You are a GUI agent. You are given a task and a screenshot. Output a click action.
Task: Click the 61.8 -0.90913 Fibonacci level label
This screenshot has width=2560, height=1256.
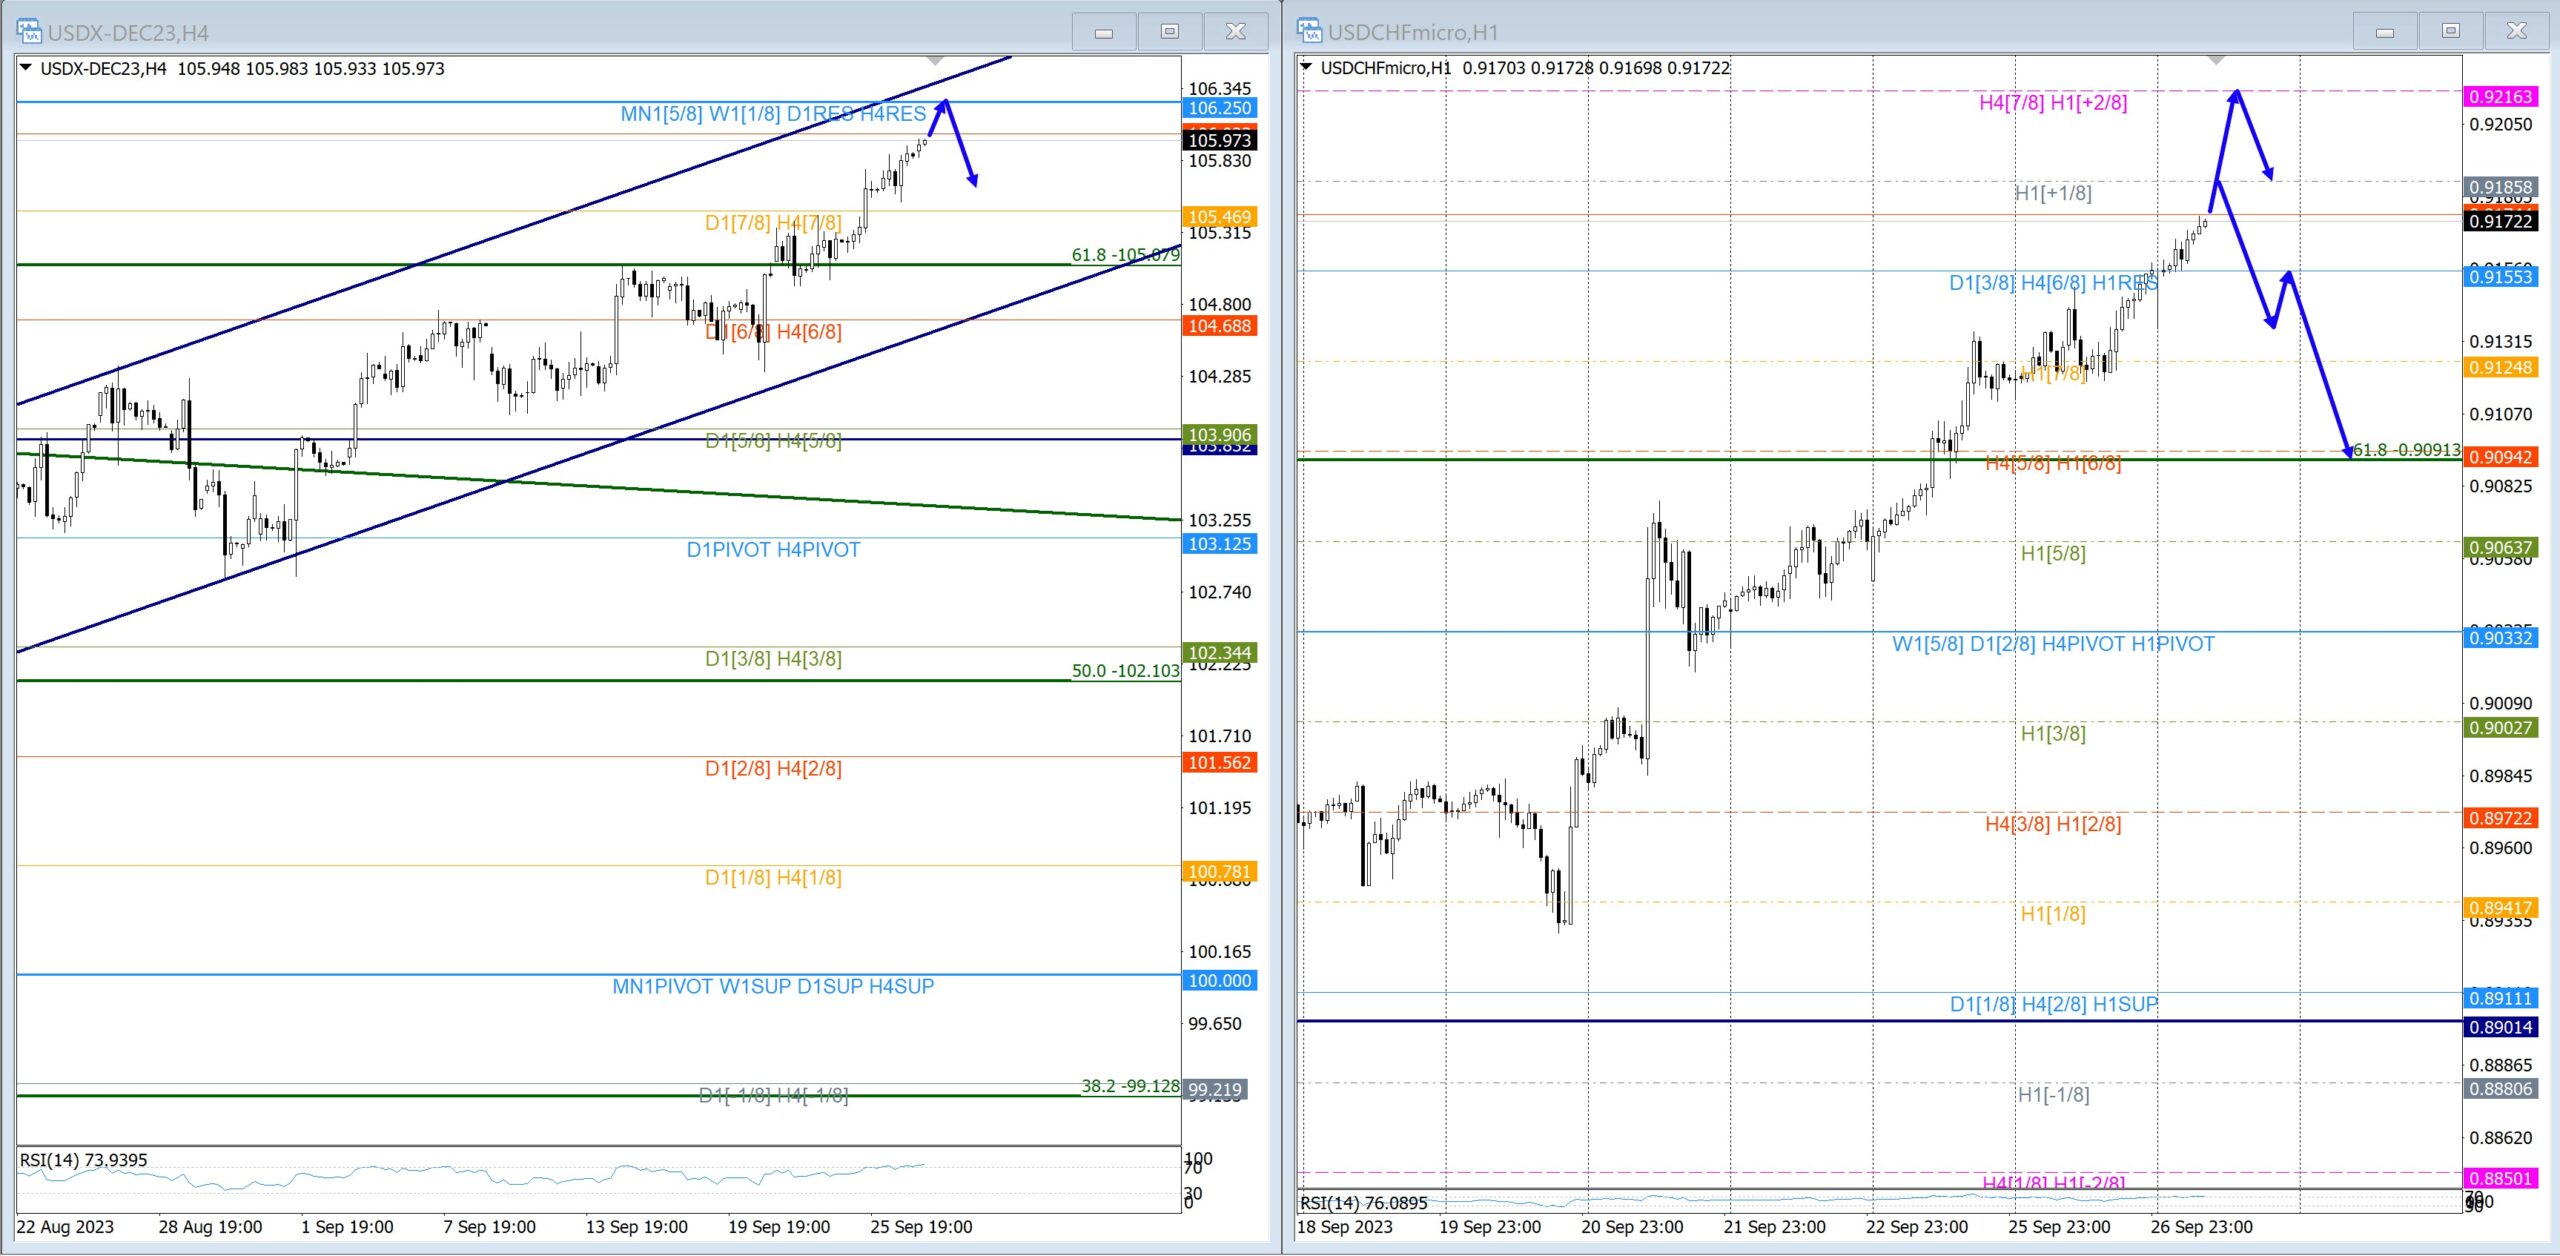coord(2406,450)
